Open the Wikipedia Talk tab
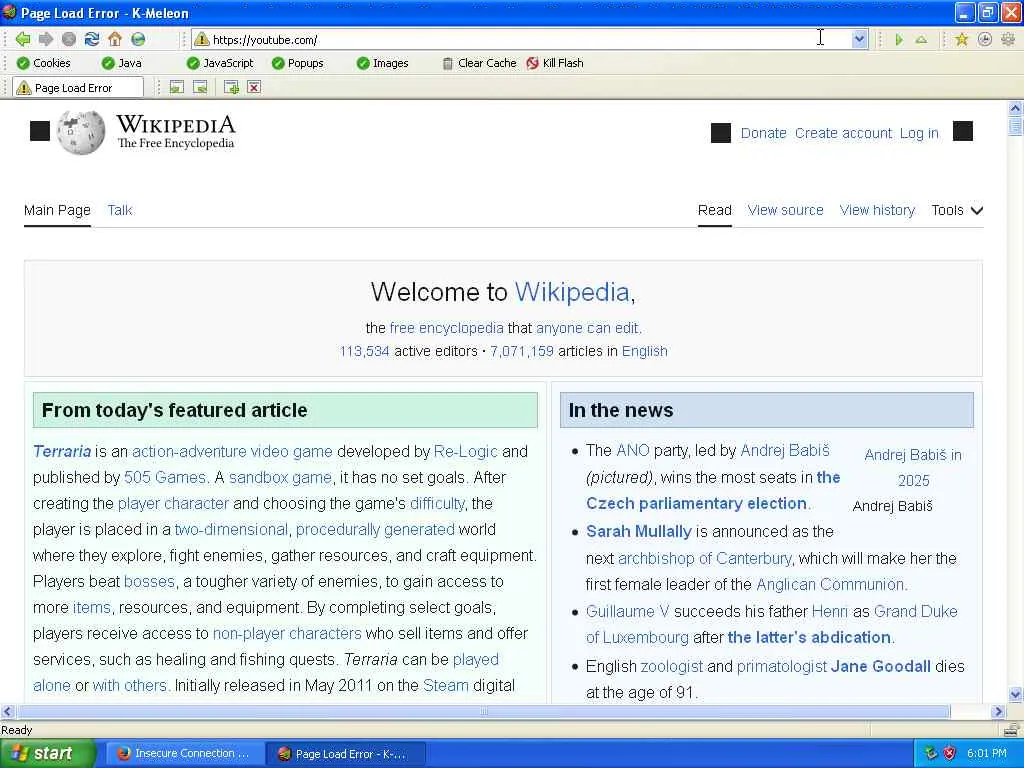 [120, 210]
